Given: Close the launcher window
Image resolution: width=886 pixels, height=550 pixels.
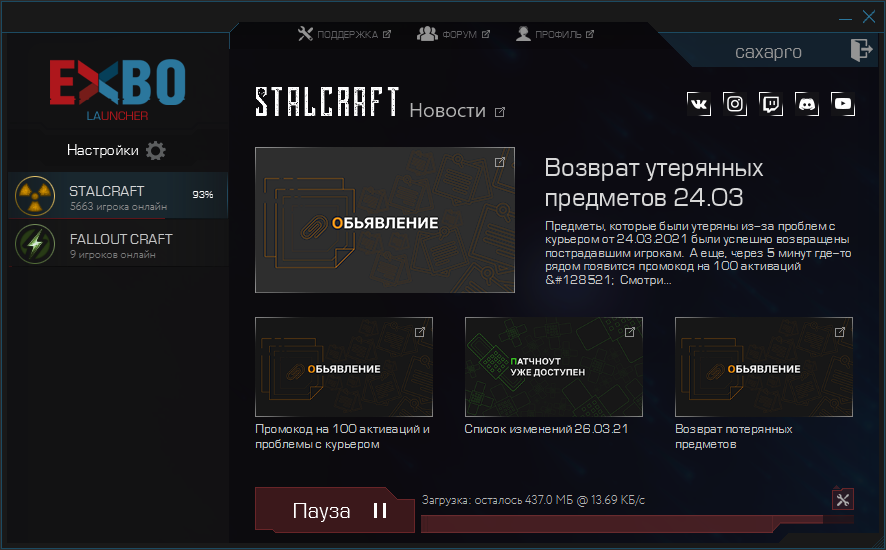Looking at the screenshot, I should pos(869,17).
